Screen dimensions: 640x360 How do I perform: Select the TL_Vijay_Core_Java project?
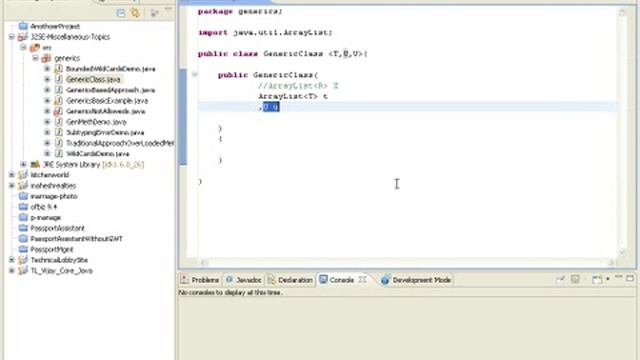click(x=62, y=271)
